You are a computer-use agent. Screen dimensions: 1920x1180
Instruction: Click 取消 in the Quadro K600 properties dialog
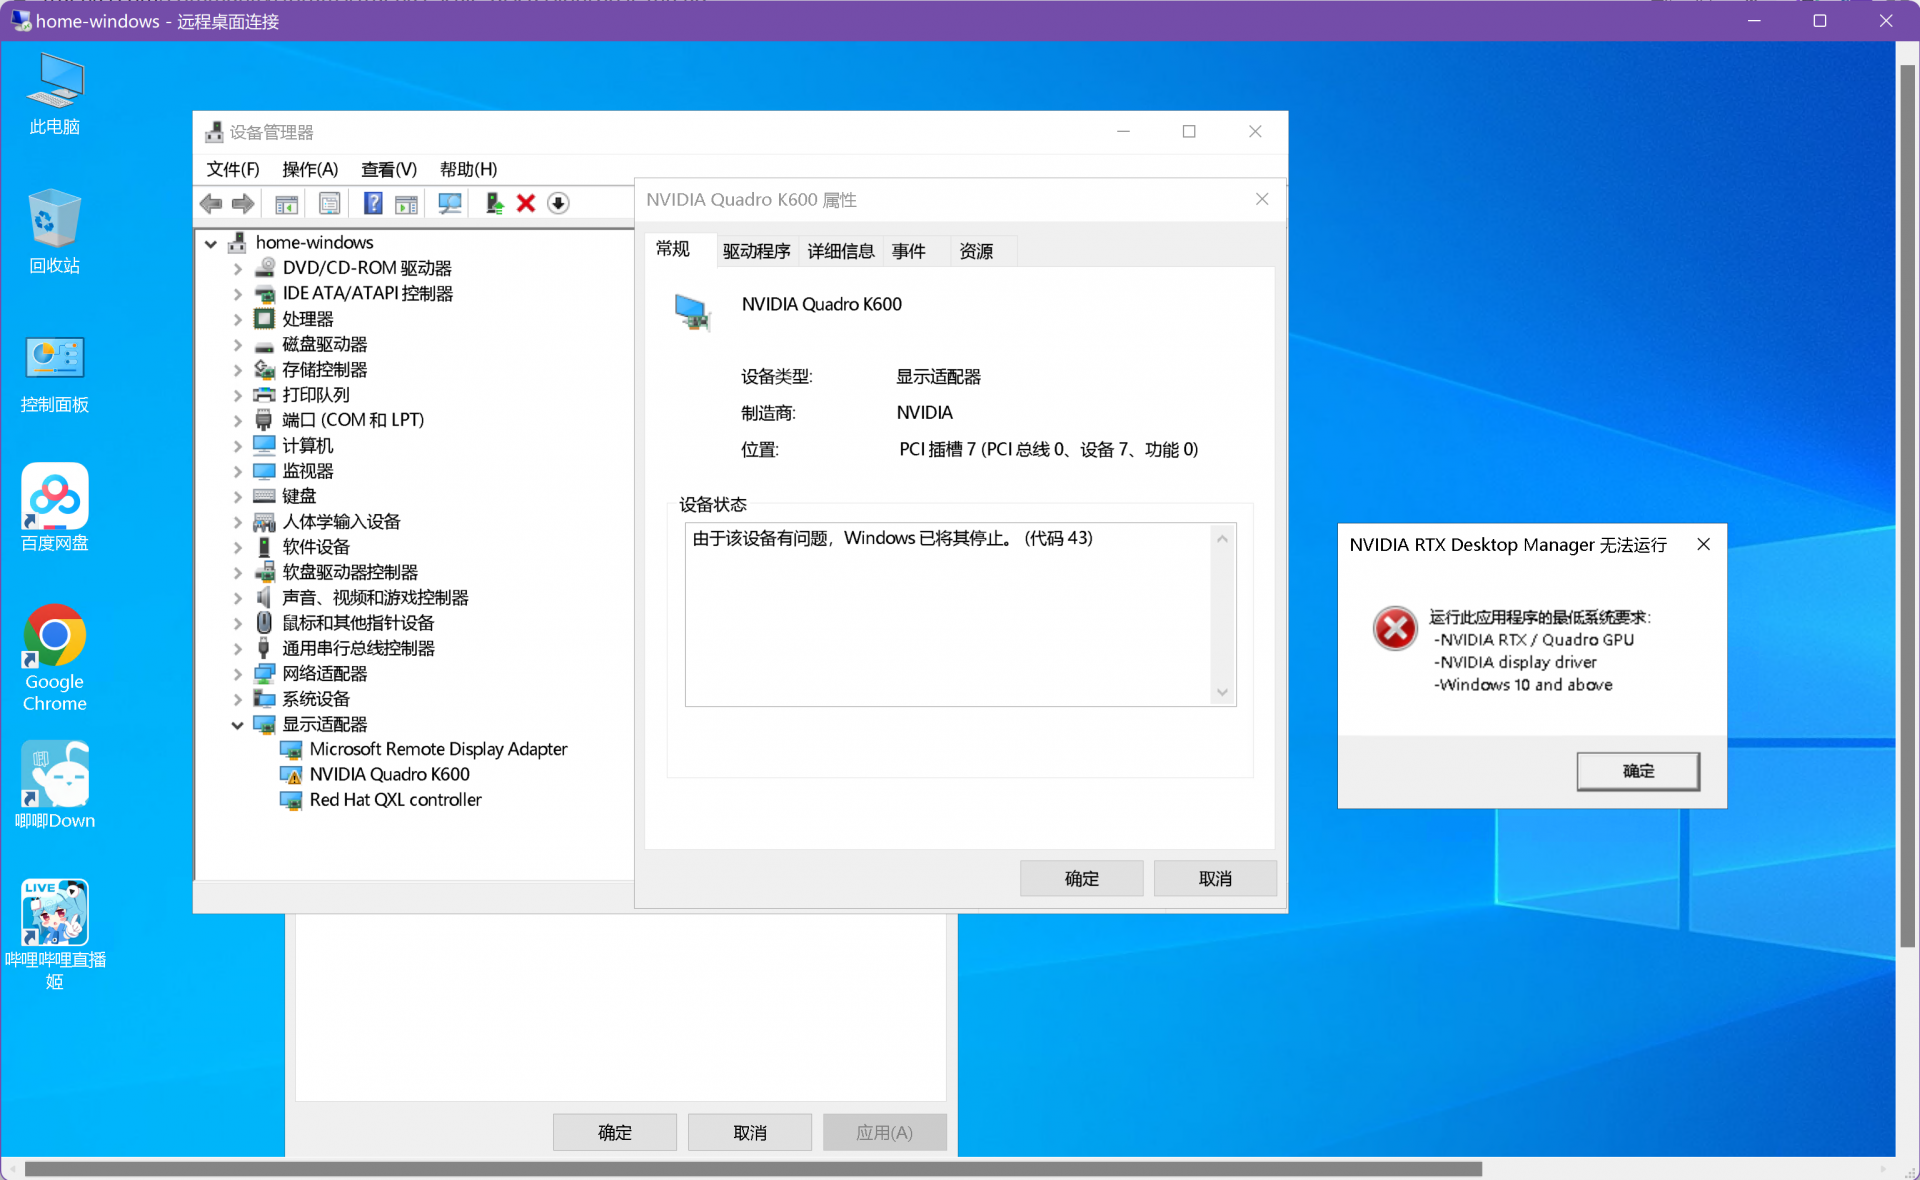click(x=1215, y=878)
